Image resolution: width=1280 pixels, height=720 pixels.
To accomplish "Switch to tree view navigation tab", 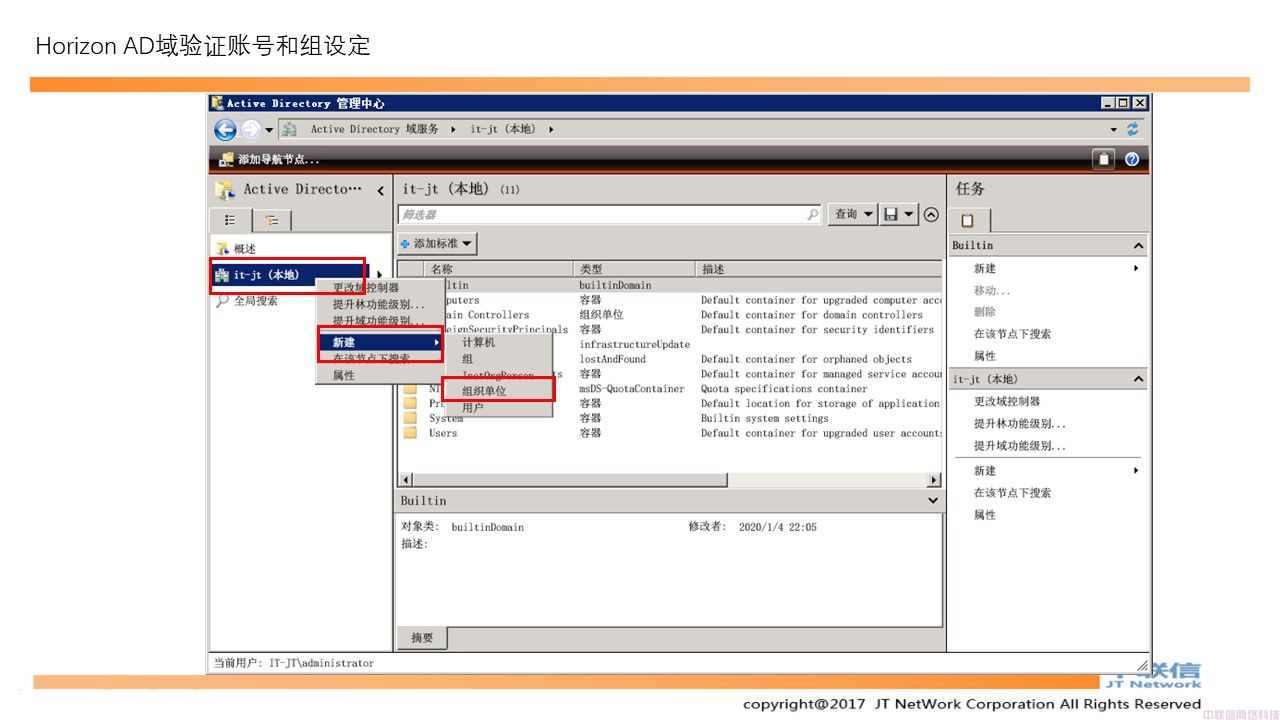I will 271,220.
